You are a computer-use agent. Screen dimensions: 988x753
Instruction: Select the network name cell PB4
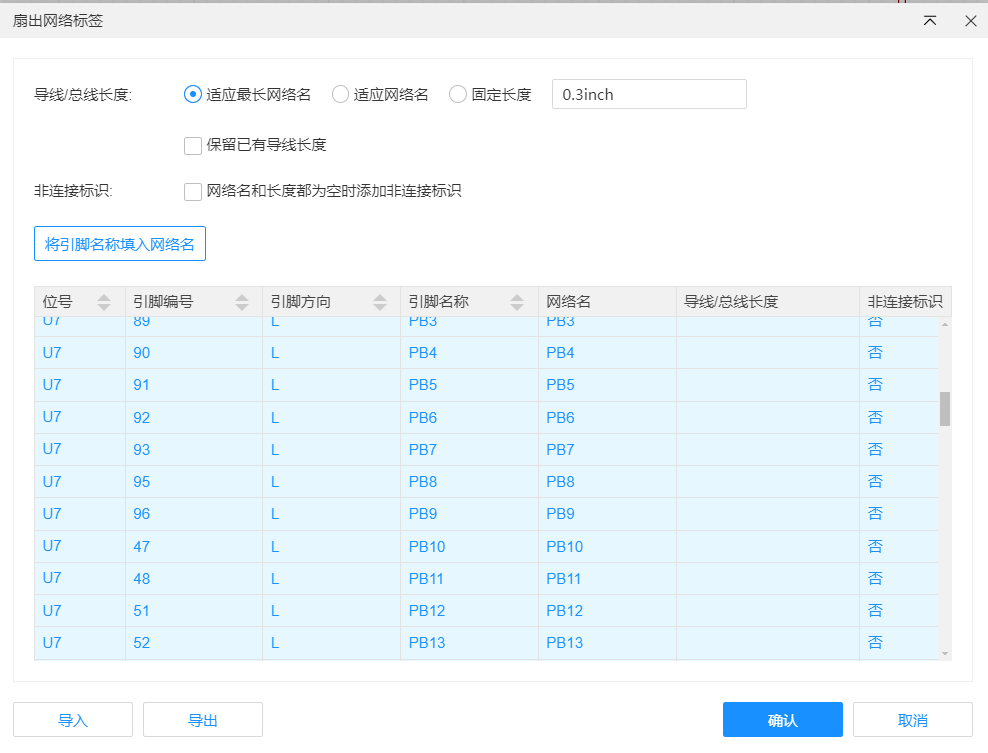tap(607, 353)
